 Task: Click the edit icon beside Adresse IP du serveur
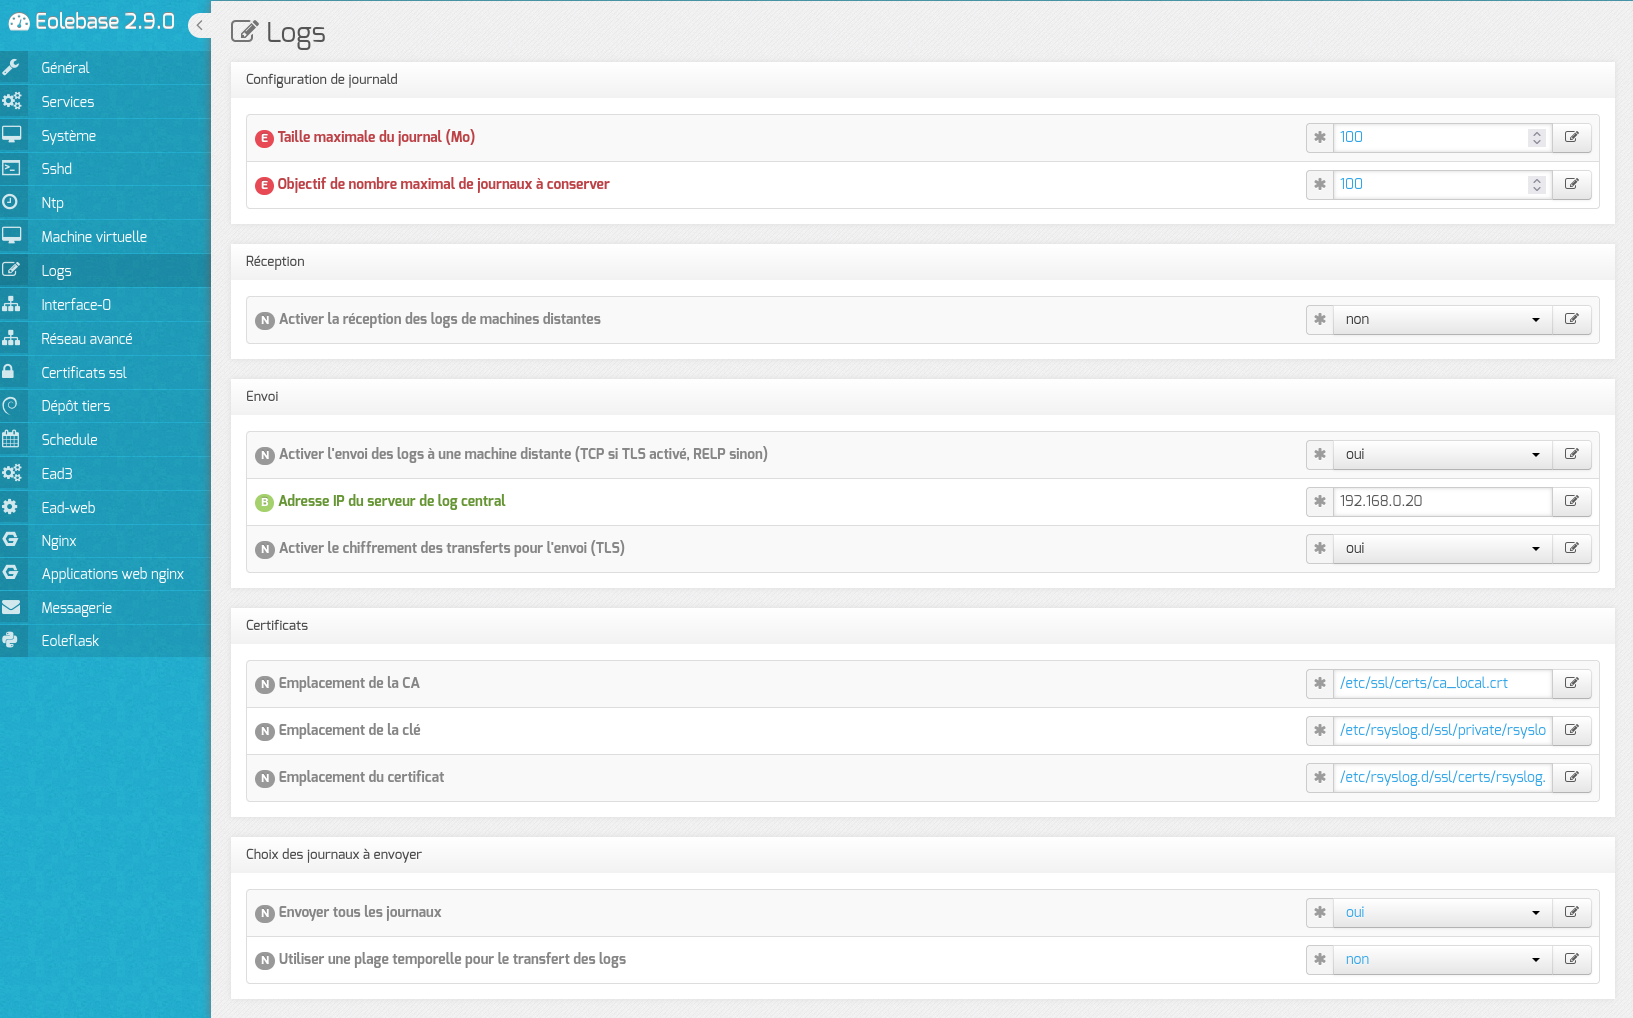point(1571,501)
